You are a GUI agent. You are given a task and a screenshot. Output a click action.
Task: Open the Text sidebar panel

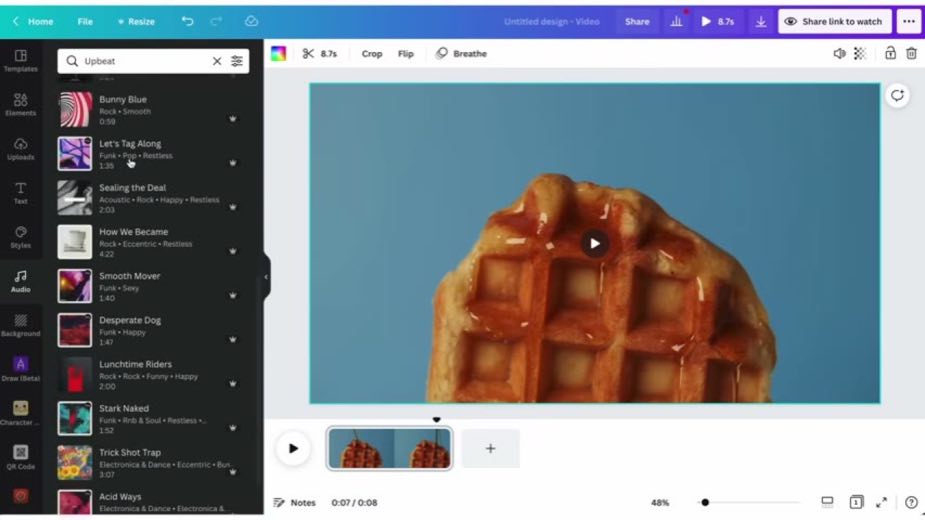coord(21,193)
